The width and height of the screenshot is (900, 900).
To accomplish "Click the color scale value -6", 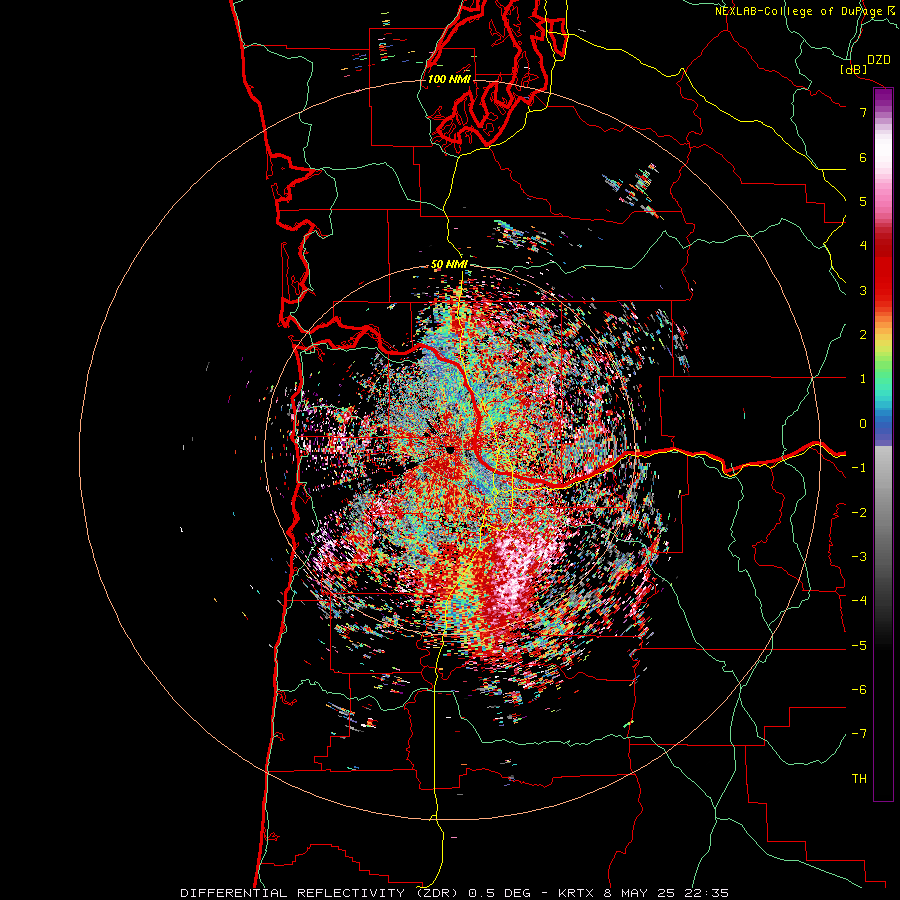I will (859, 690).
